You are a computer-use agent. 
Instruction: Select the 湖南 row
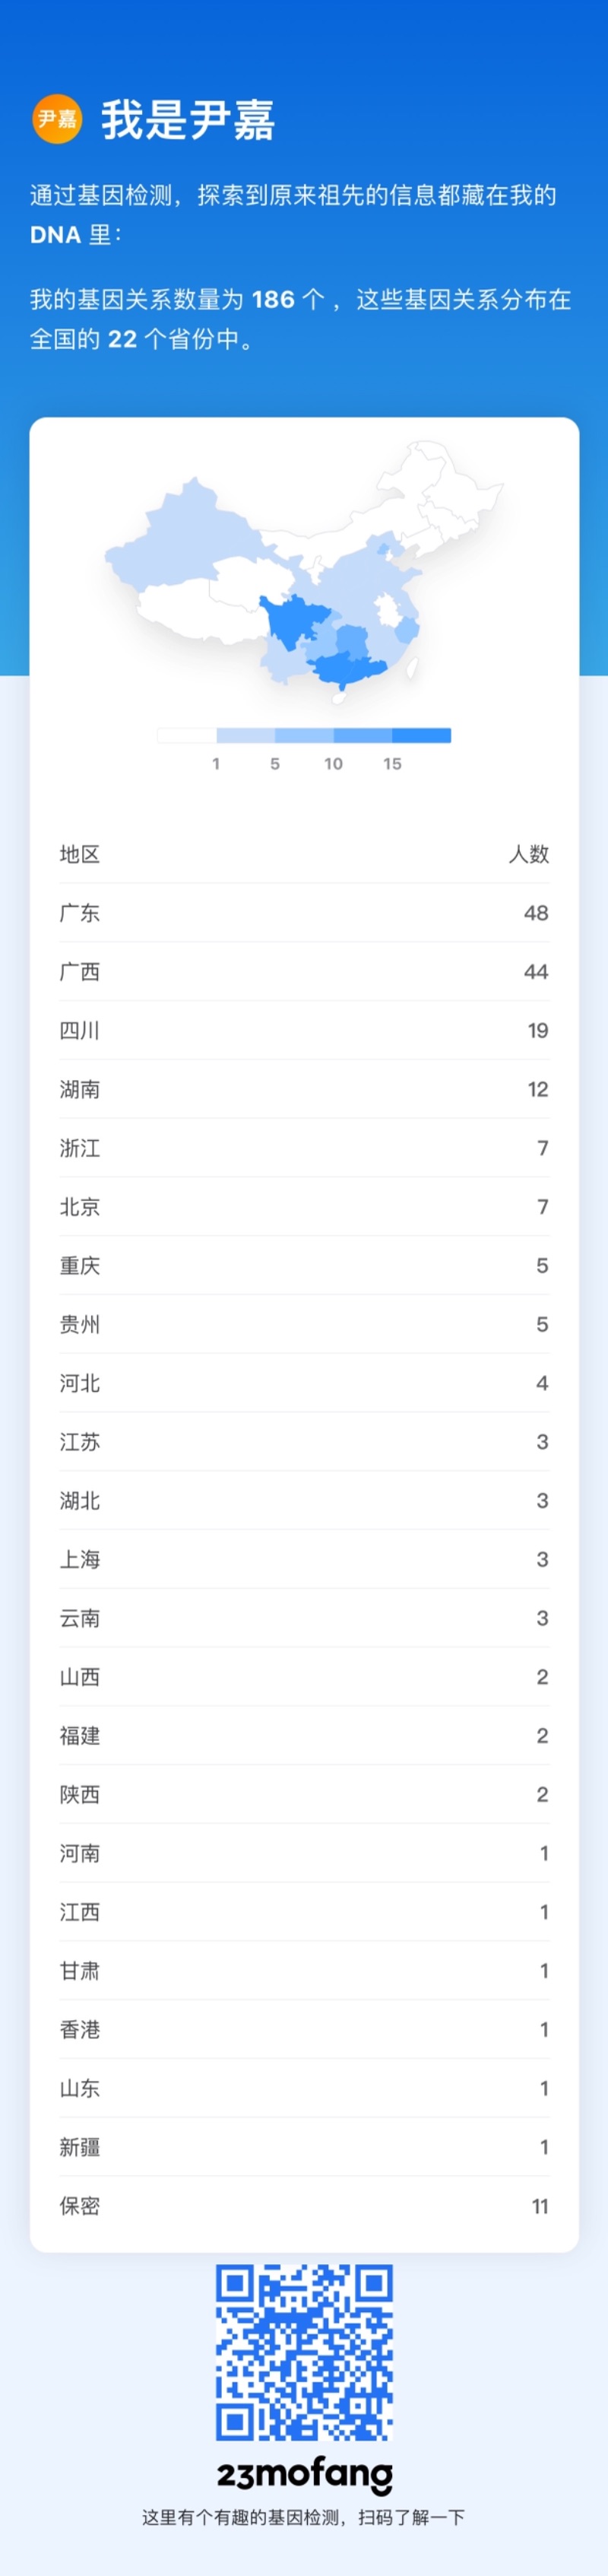[304, 1089]
